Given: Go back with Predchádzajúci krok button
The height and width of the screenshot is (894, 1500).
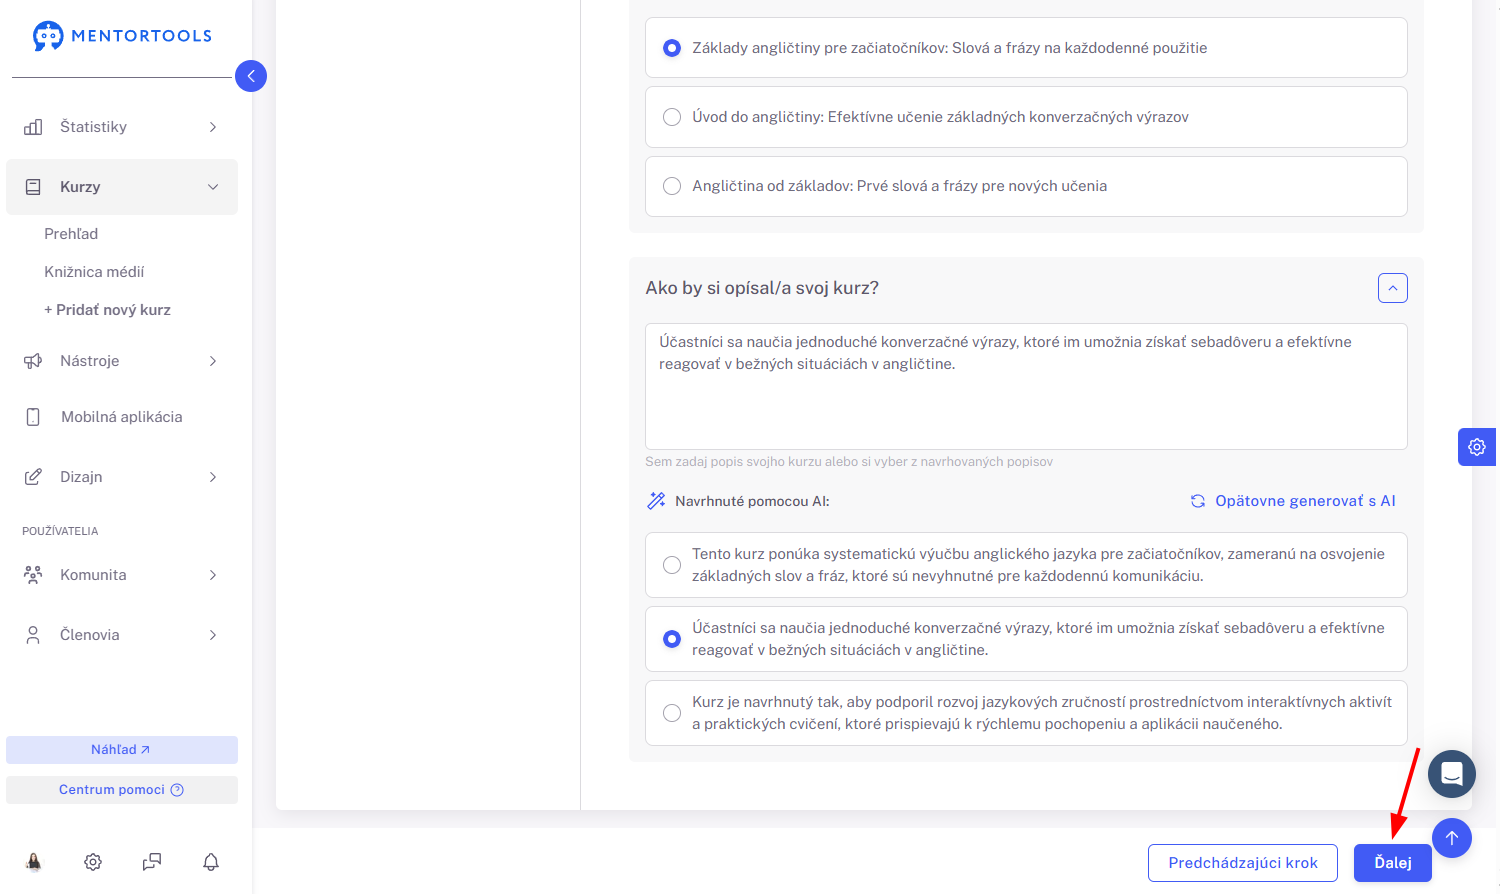Looking at the screenshot, I should tap(1243, 863).
